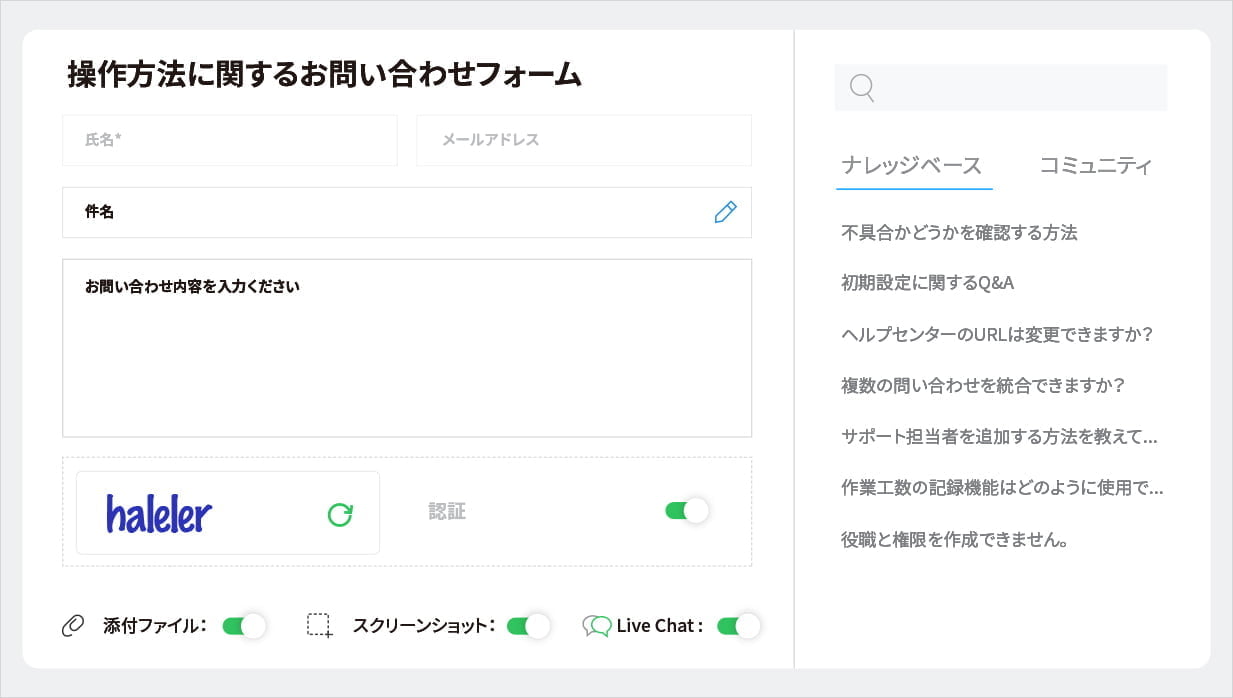Toggle the 認証 CAPTCHA switch off

click(x=686, y=510)
